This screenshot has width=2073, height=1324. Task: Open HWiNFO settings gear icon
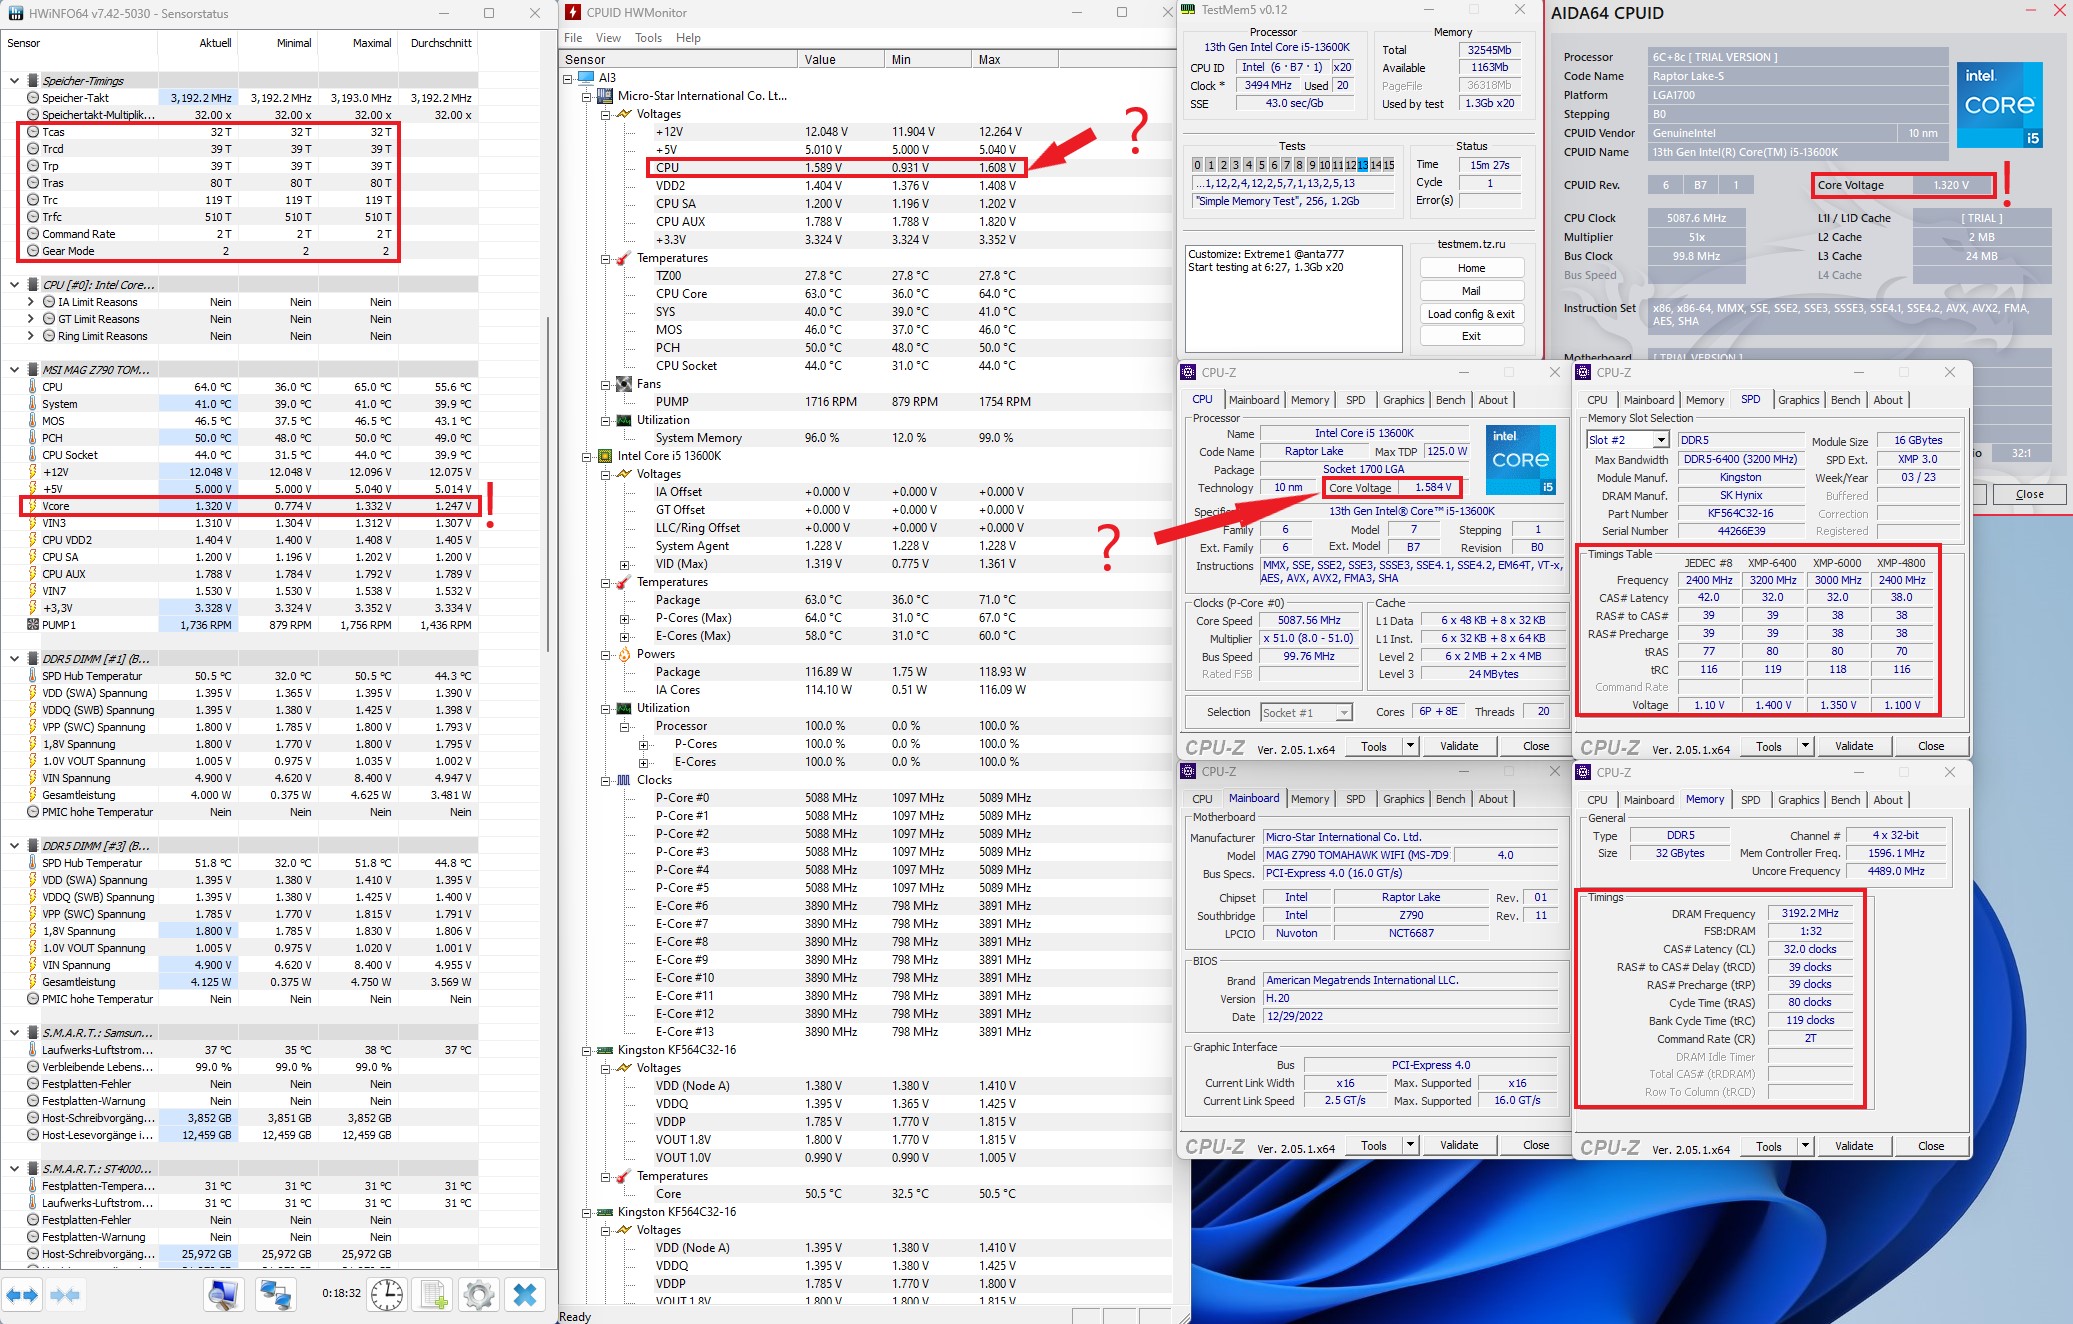coord(479,1295)
